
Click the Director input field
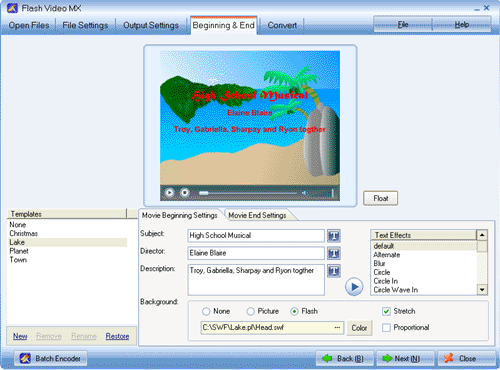point(256,253)
